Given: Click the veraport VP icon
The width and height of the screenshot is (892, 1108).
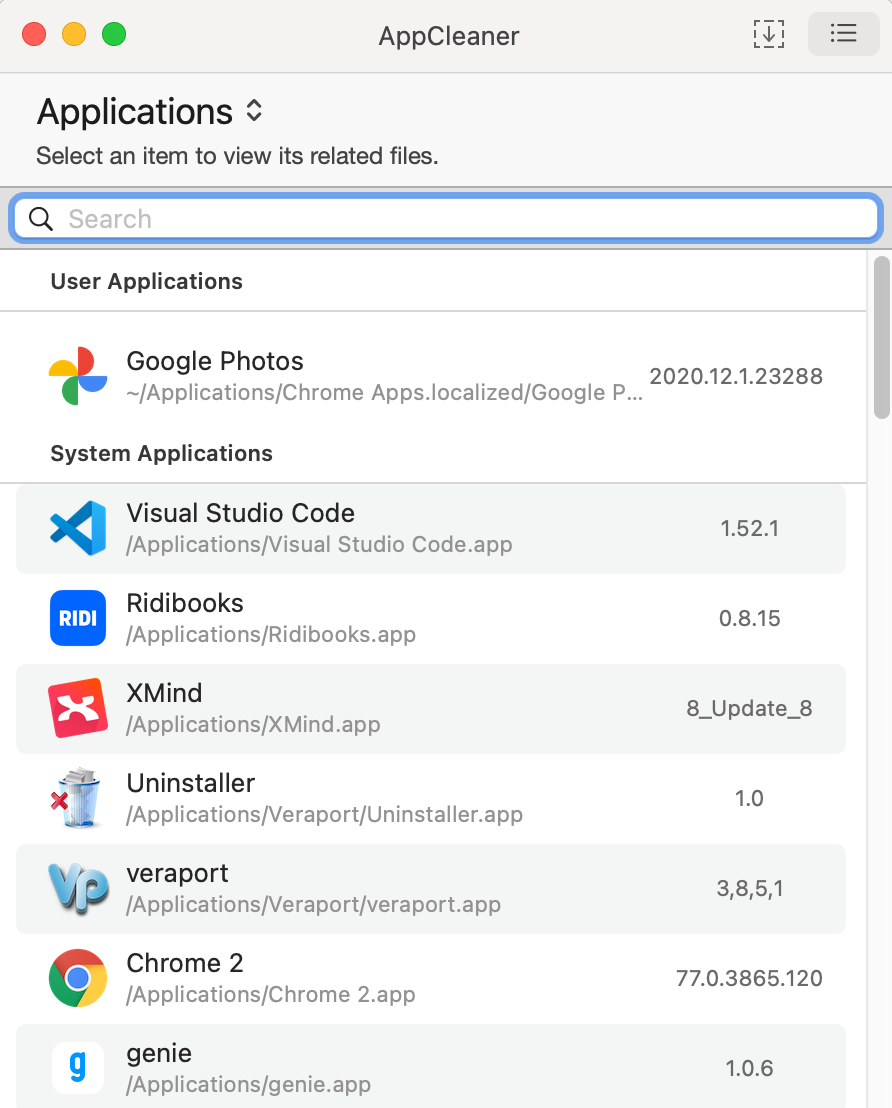Looking at the screenshot, I should [78, 888].
